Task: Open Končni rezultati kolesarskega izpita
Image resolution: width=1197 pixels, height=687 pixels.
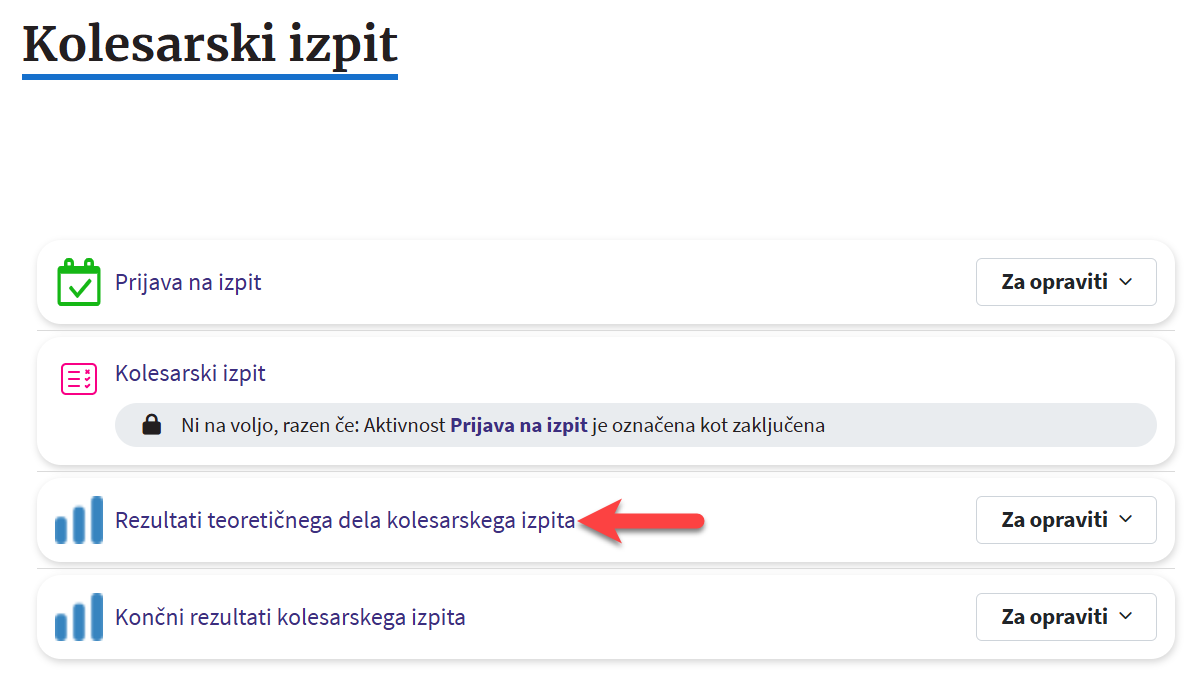Action: (290, 617)
